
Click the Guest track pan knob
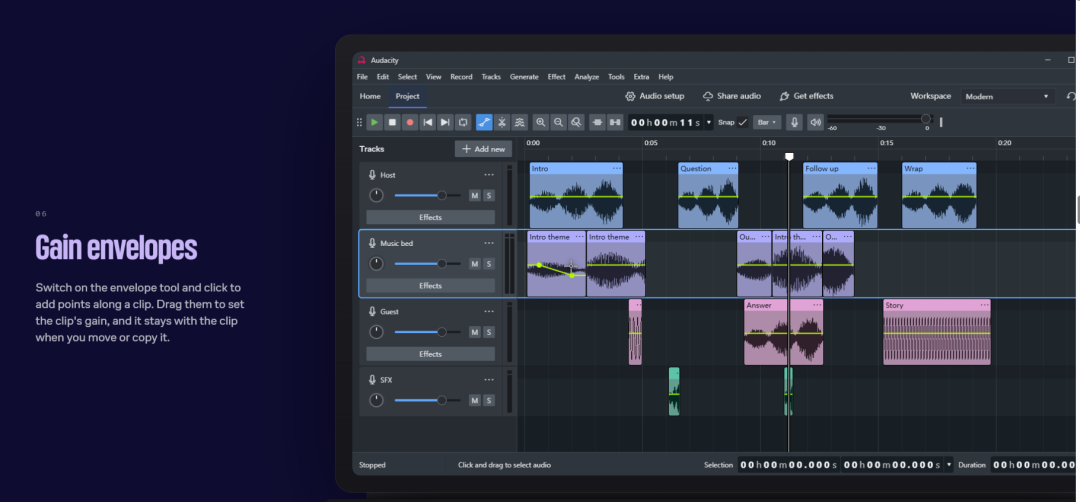pos(376,332)
